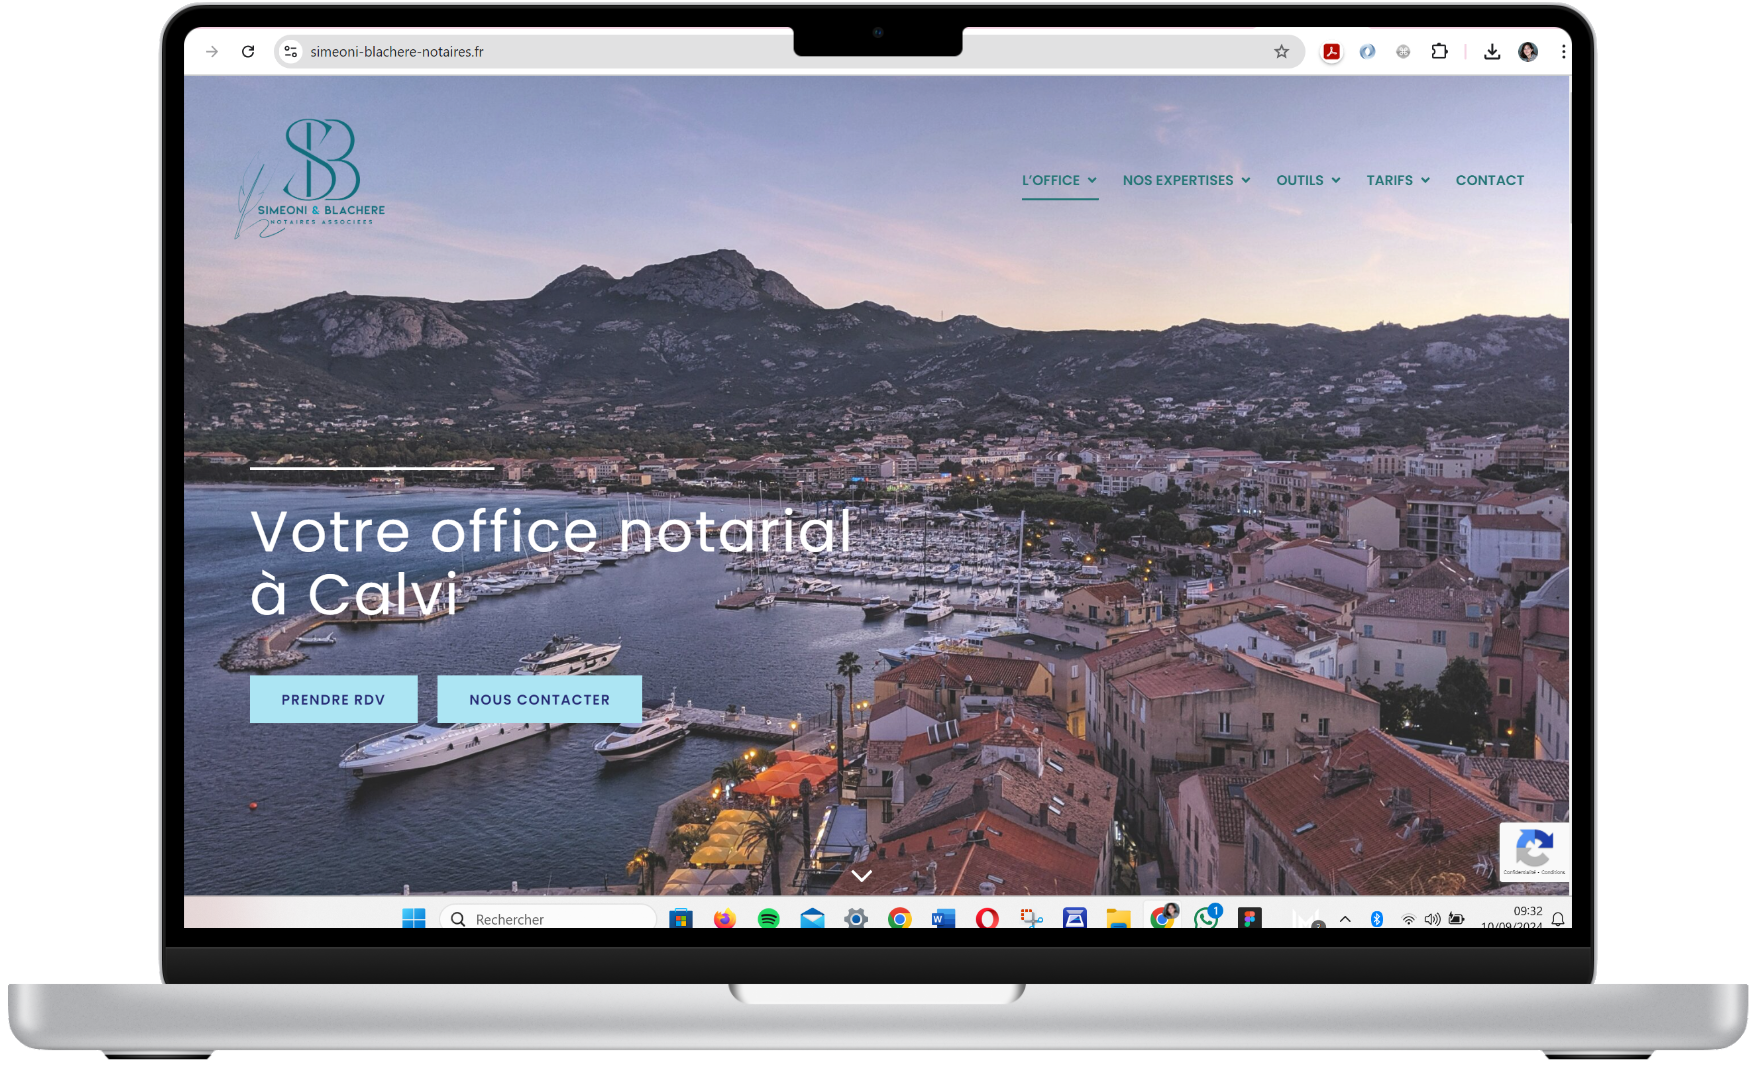Click the address bar URL
Screen dimensions: 1749x1065
pyautogui.click(x=397, y=52)
